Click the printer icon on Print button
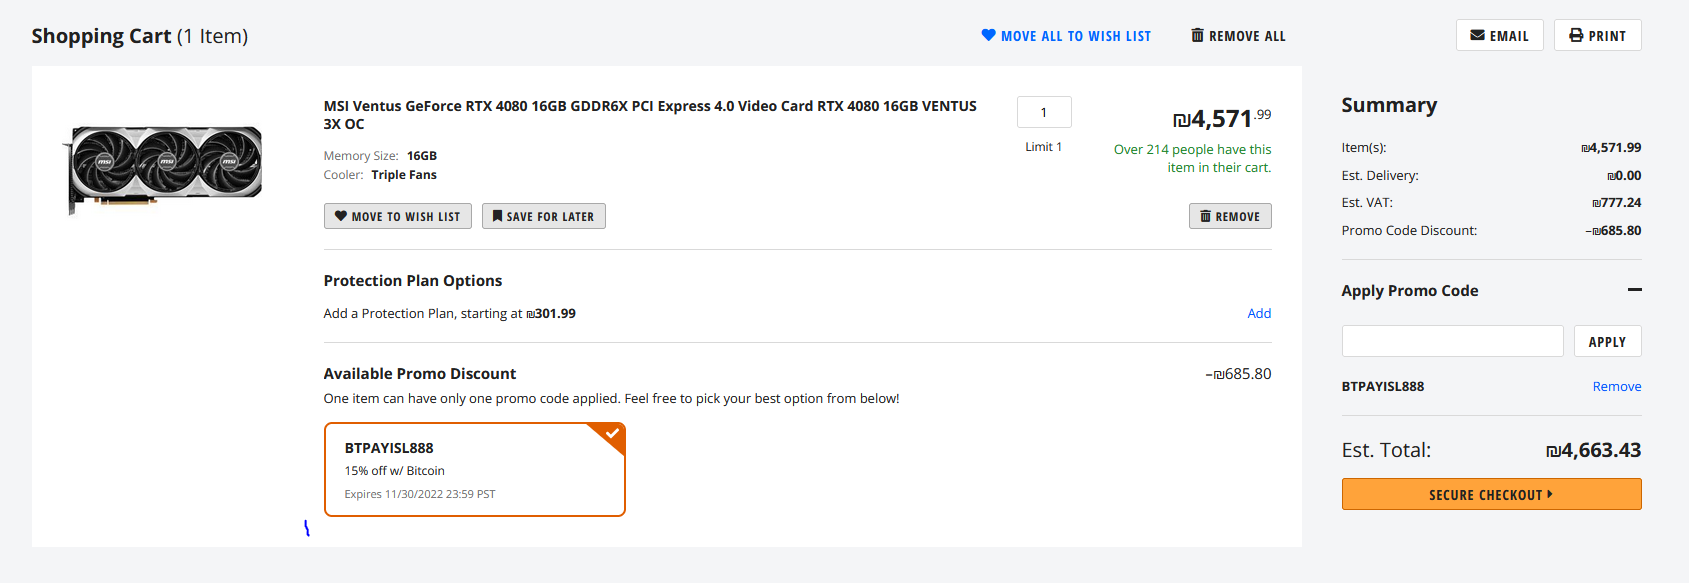The height and width of the screenshot is (583, 1689). coord(1576,35)
